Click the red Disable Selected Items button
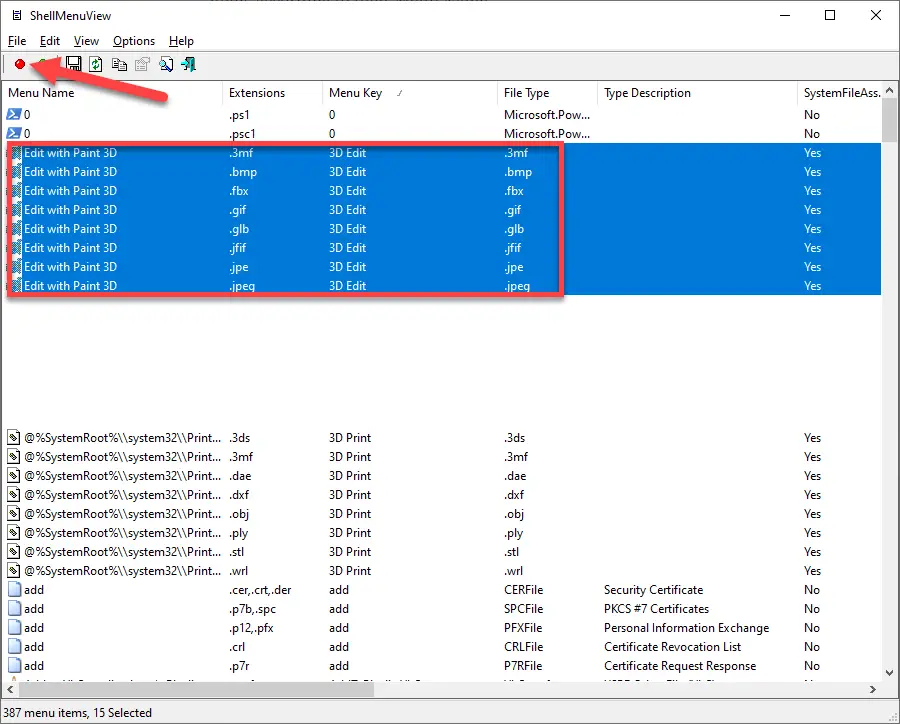Image resolution: width=900 pixels, height=724 pixels. click(20, 64)
